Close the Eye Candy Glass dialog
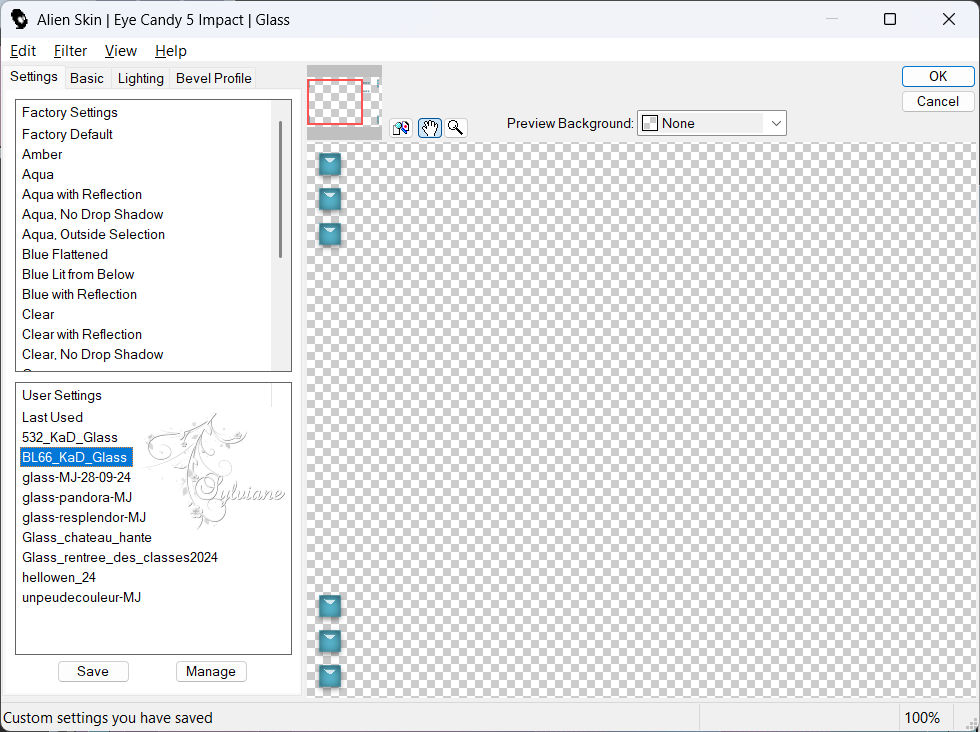 click(949, 19)
